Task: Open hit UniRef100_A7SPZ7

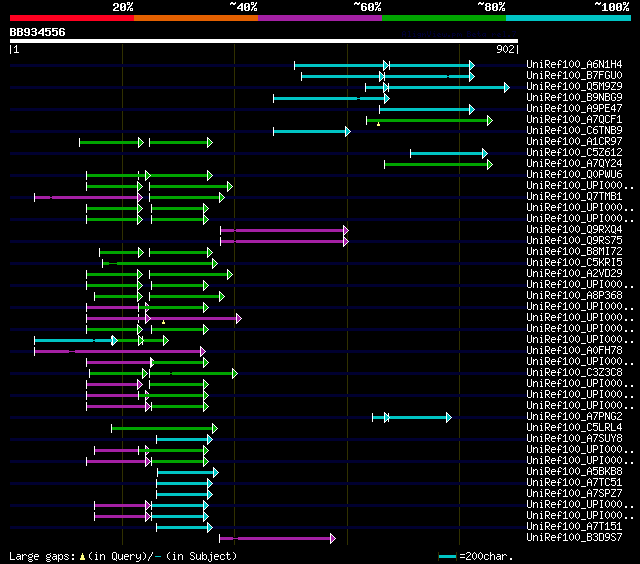Action: (x=574, y=494)
